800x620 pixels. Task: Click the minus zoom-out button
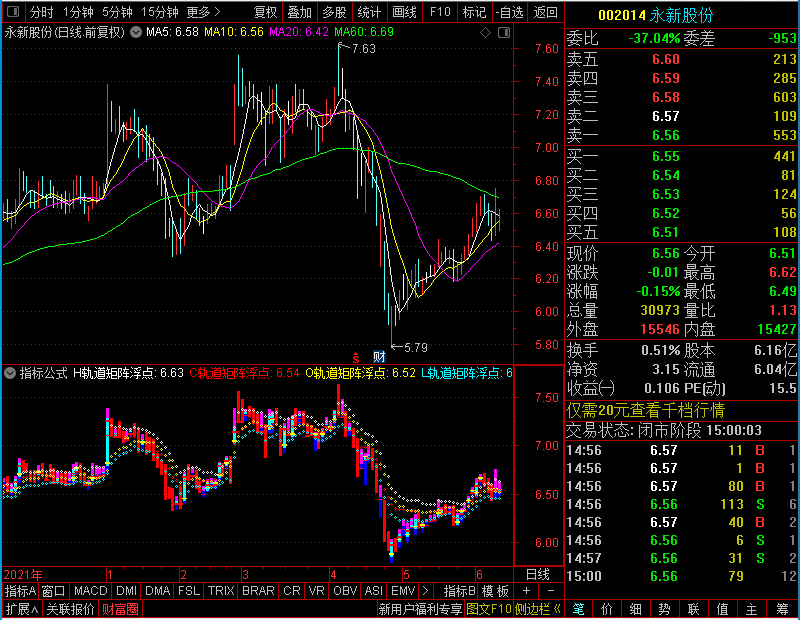point(551,591)
